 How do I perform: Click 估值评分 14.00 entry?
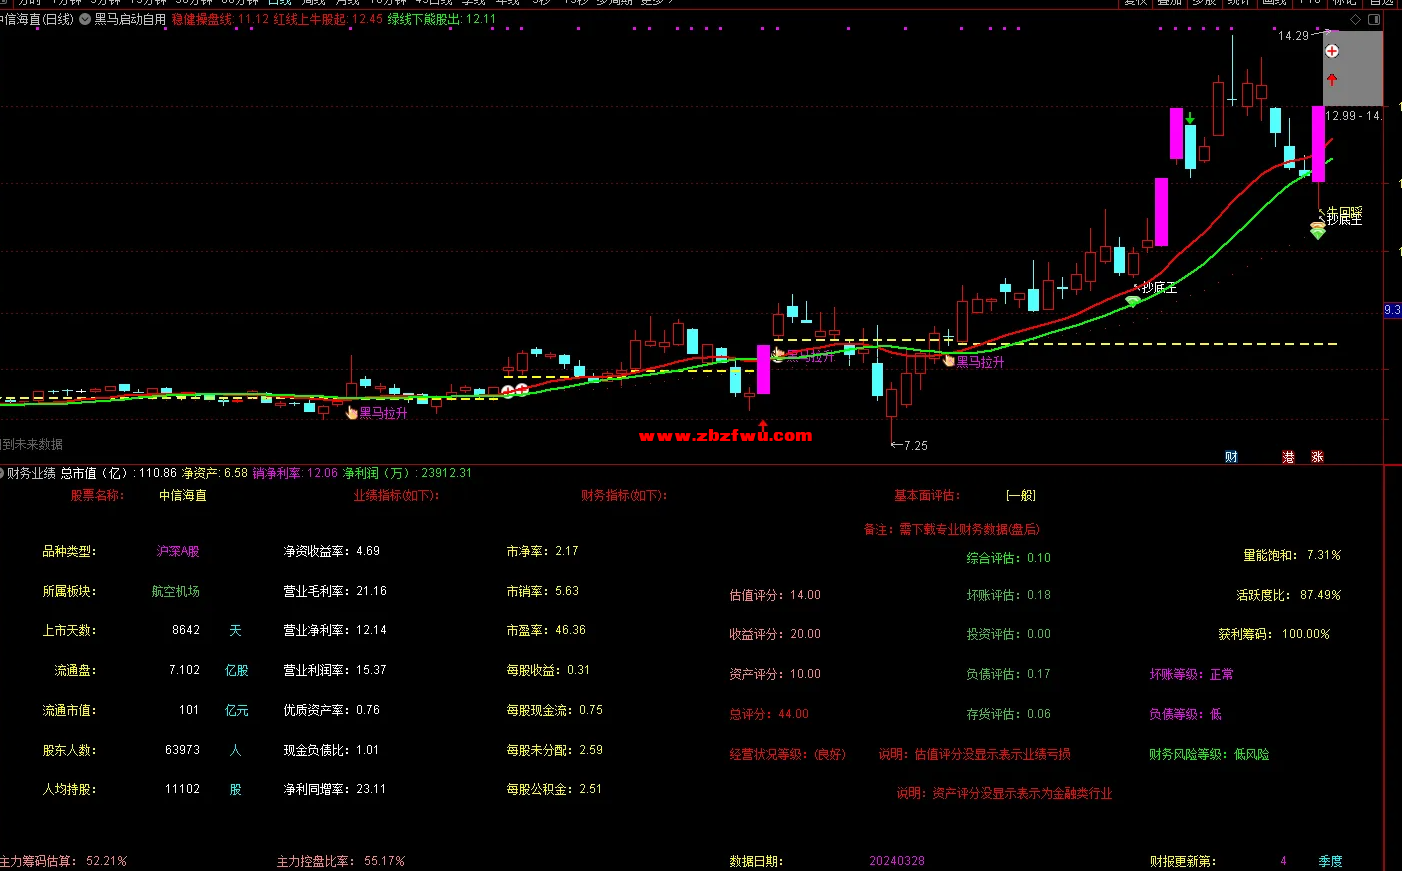(775, 595)
